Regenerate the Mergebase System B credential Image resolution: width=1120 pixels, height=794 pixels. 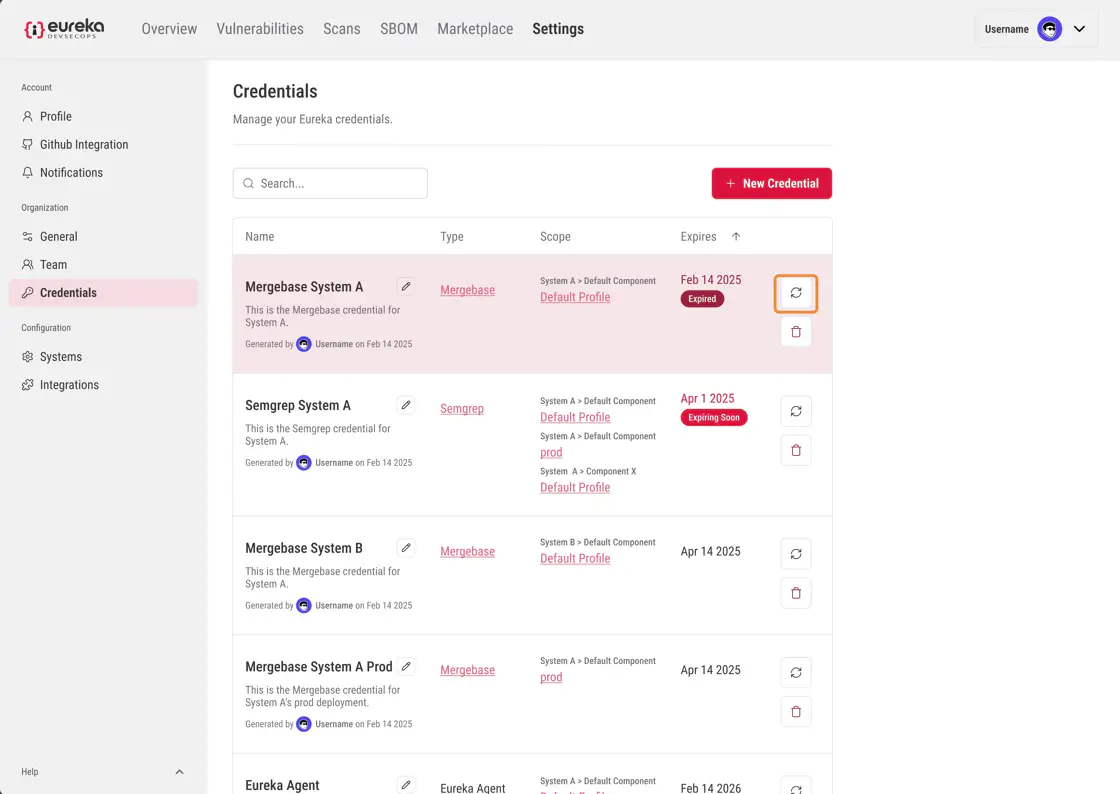[x=796, y=554]
